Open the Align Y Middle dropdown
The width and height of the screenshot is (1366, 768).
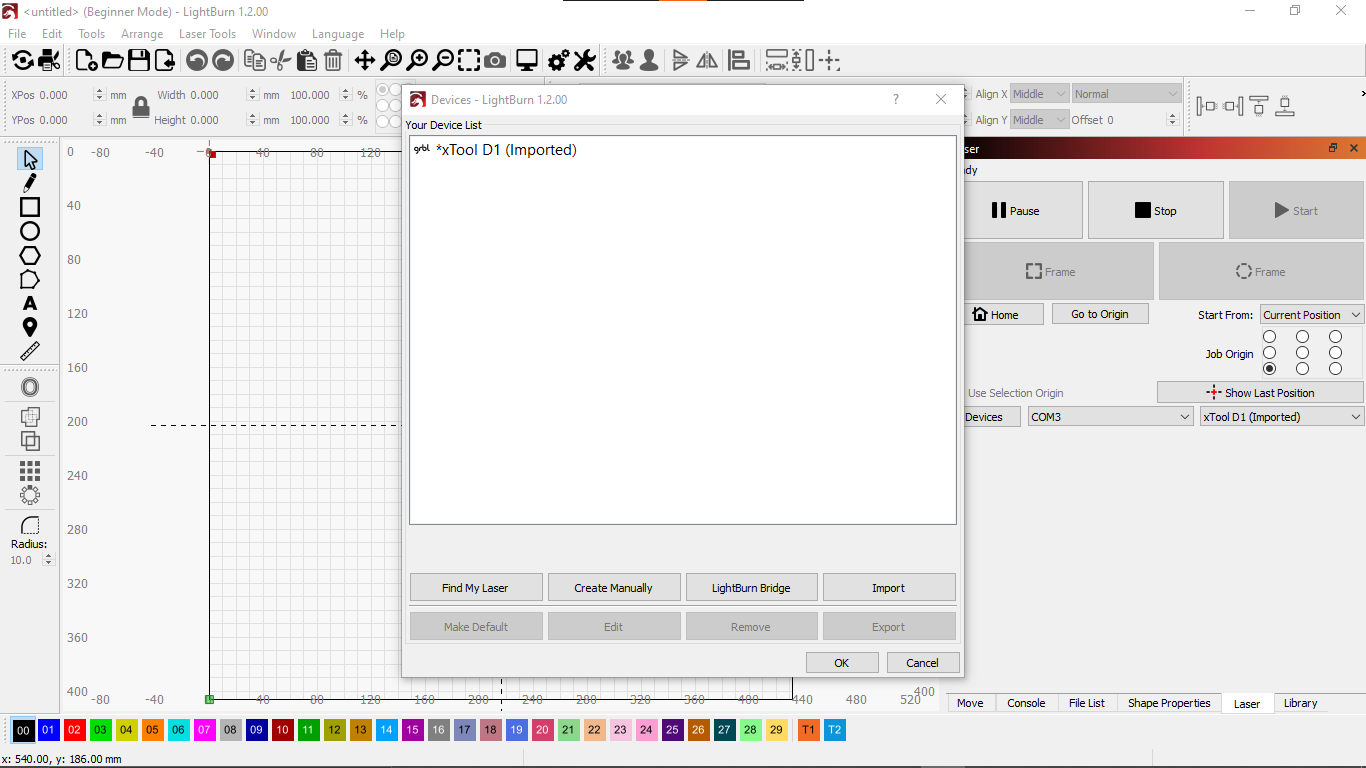(x=1039, y=120)
